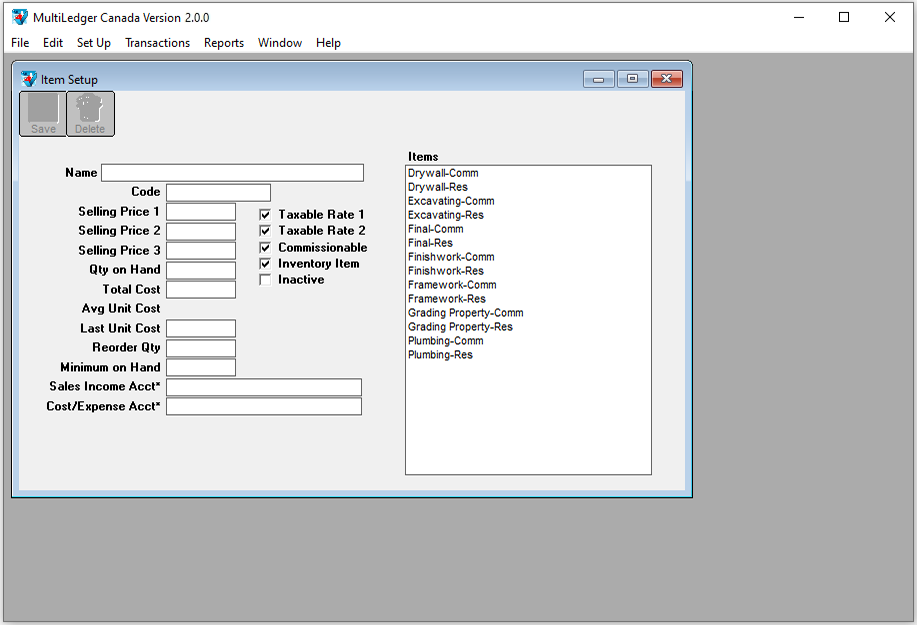Close the Item Setup inner window
Screen dimensions: 917x625
(666, 79)
